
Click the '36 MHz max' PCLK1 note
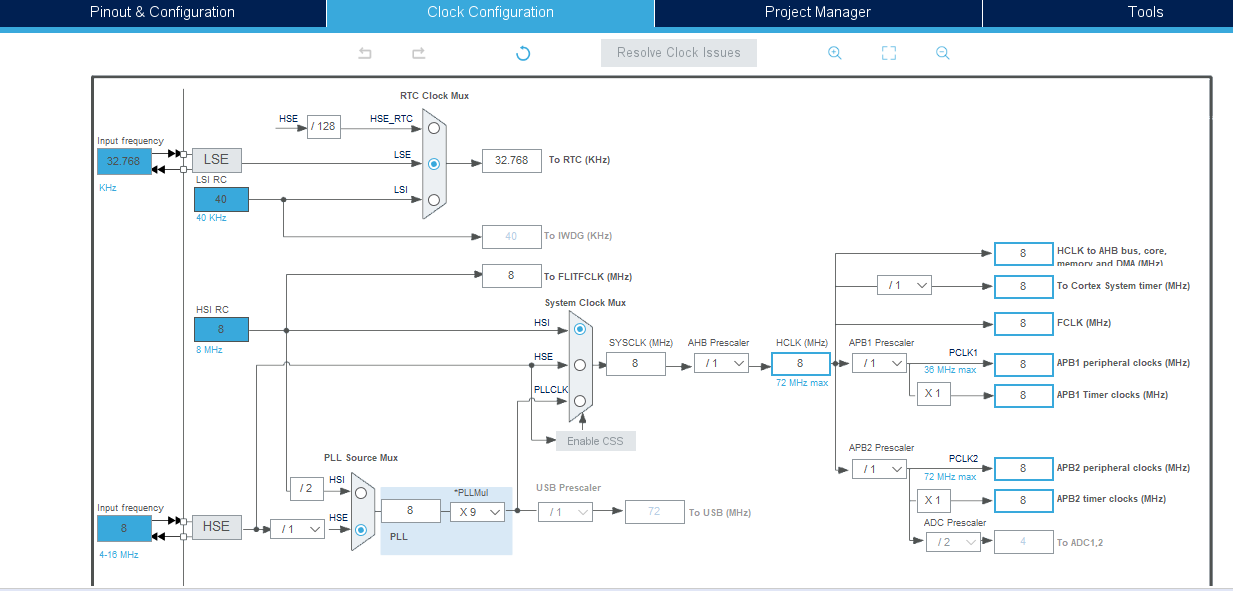pyautogui.click(x=950, y=369)
